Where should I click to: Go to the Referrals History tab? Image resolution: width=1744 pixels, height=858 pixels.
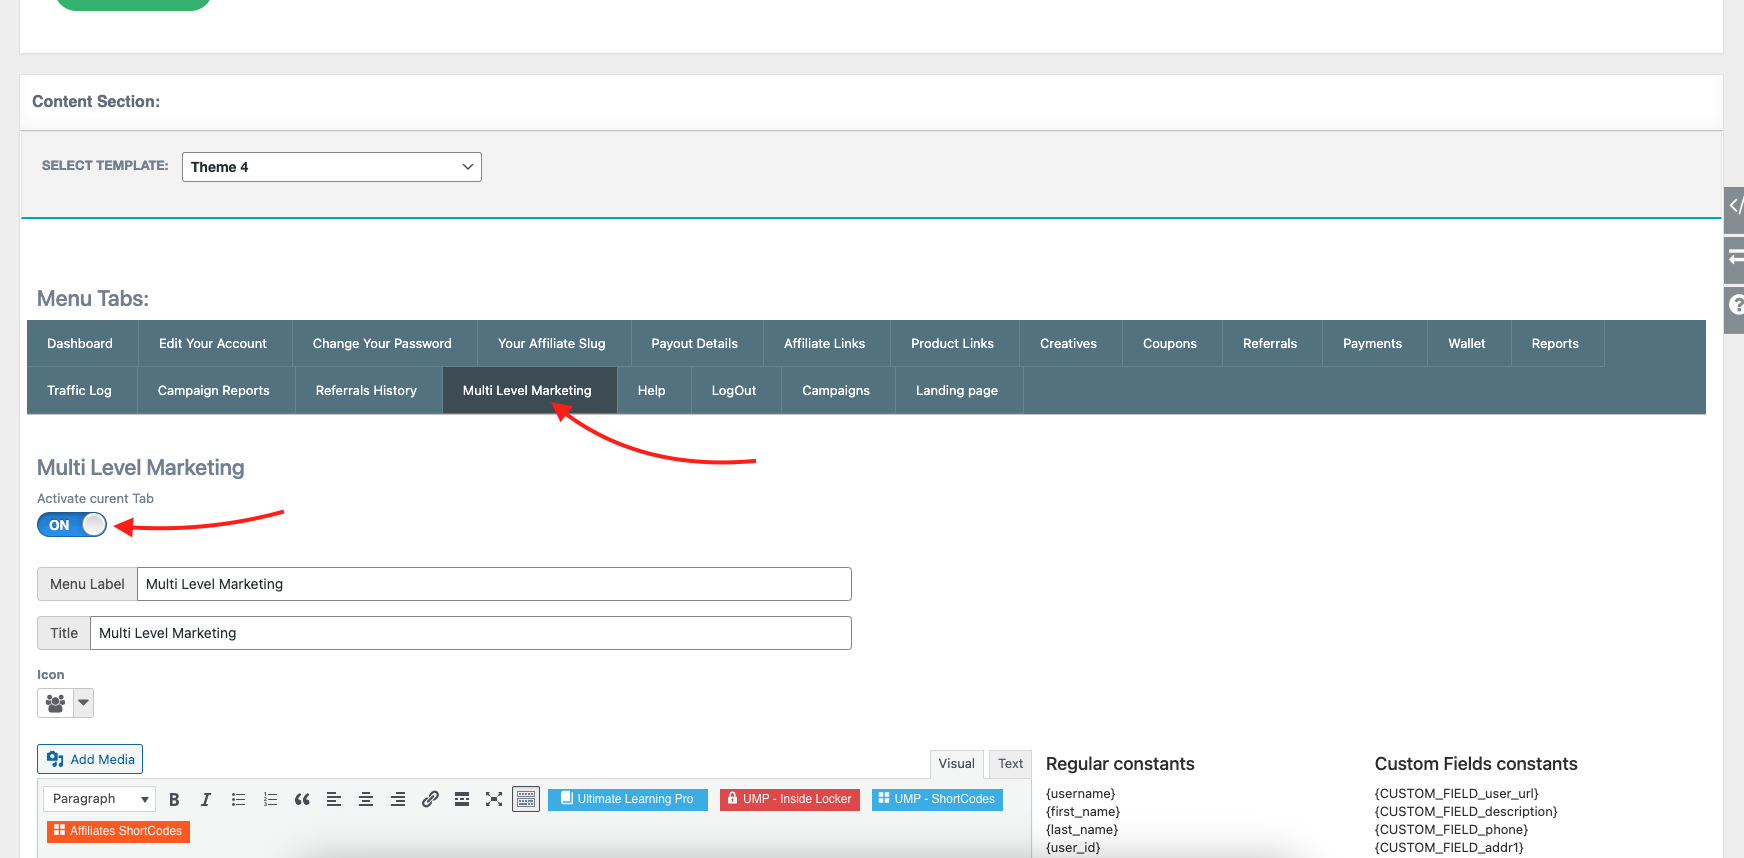click(x=367, y=391)
